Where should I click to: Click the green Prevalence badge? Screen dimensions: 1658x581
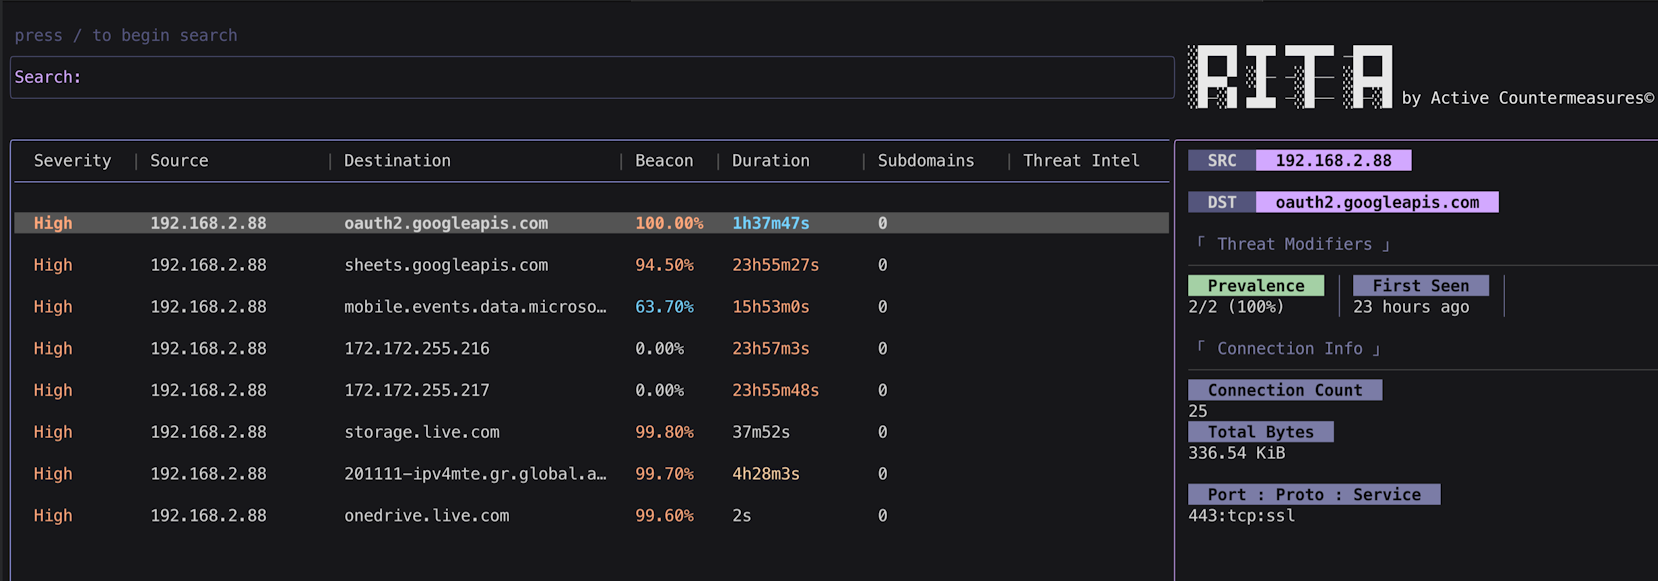tap(1256, 286)
